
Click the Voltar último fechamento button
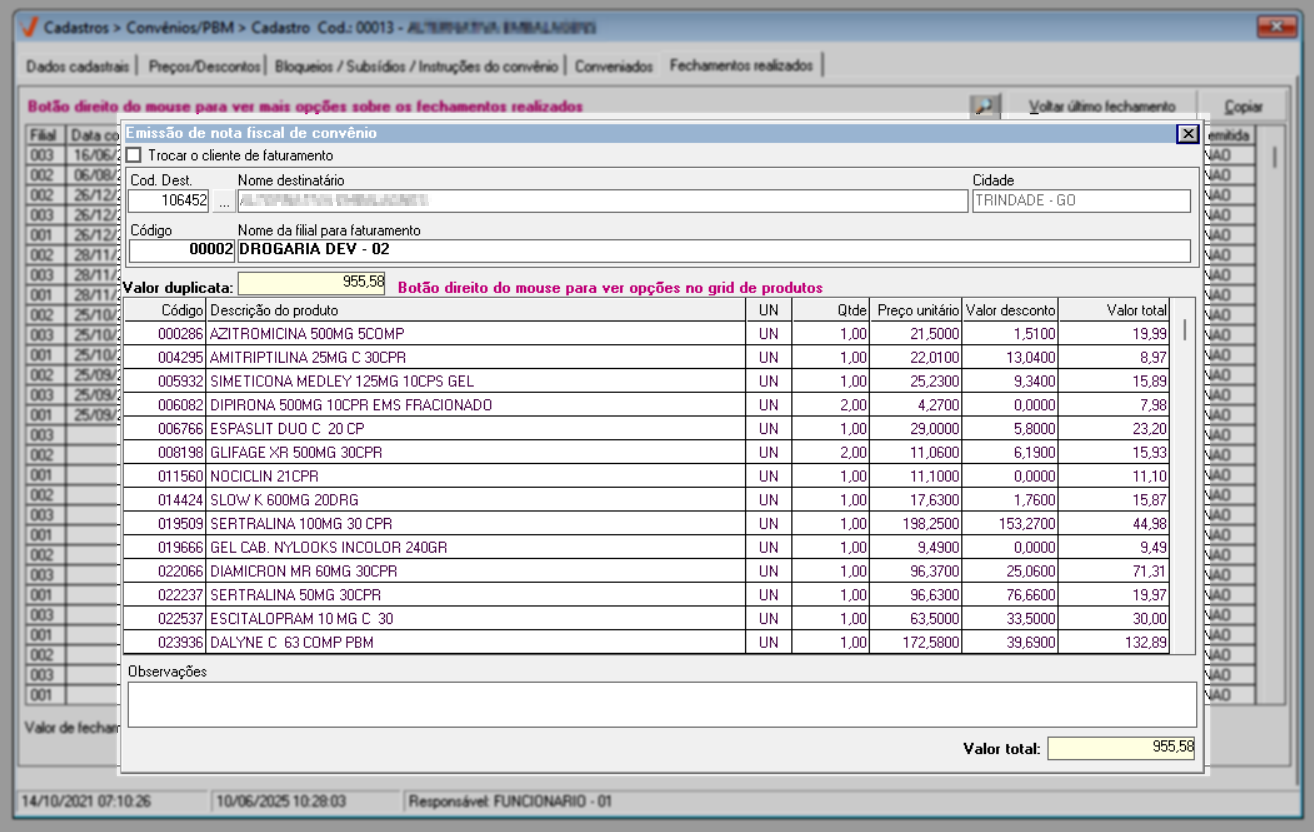[x=1102, y=106]
